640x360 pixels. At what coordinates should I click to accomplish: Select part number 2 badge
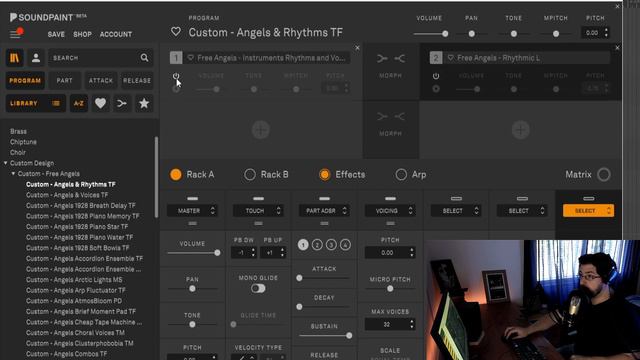[436, 58]
